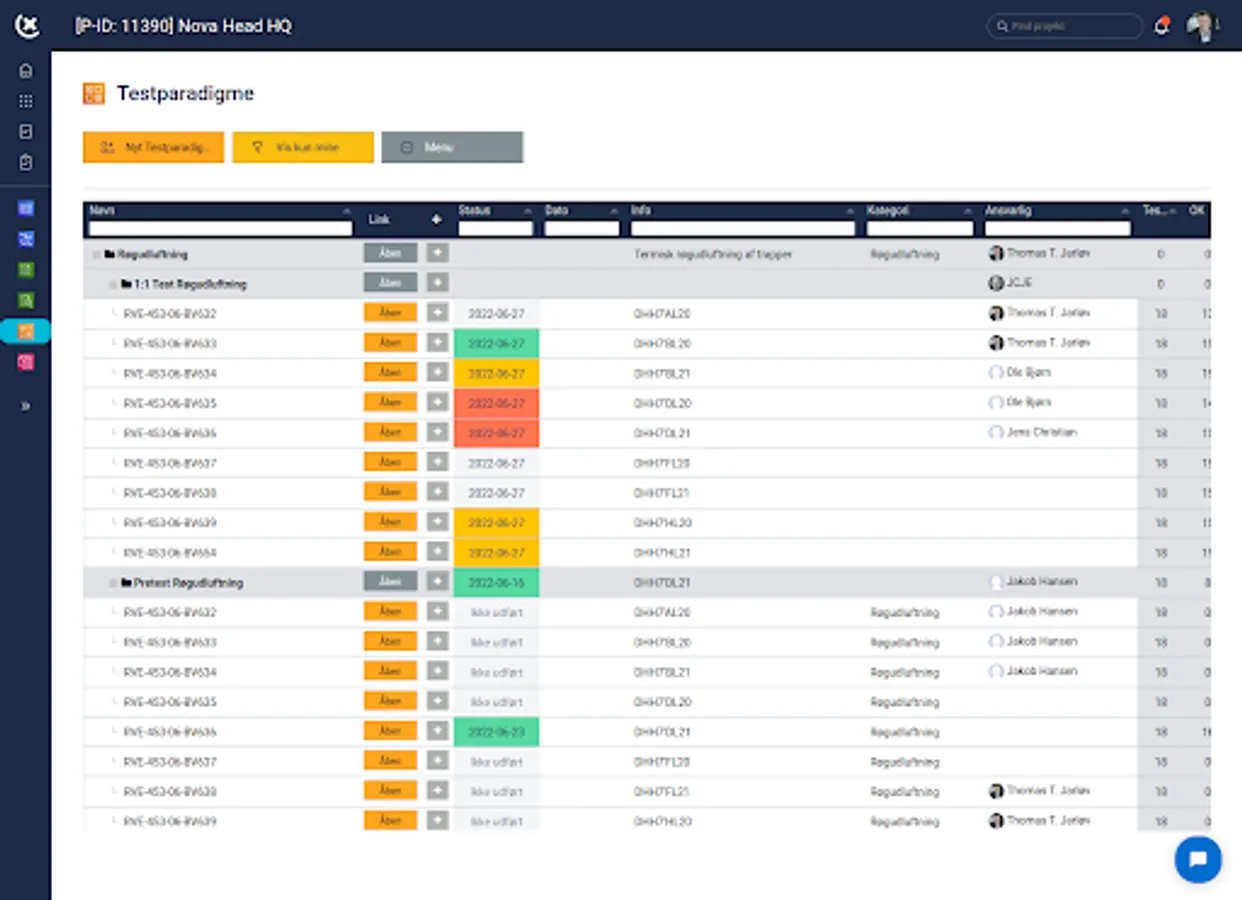
Task: Sort by the Ansvarlig column arrow
Action: point(1125,211)
